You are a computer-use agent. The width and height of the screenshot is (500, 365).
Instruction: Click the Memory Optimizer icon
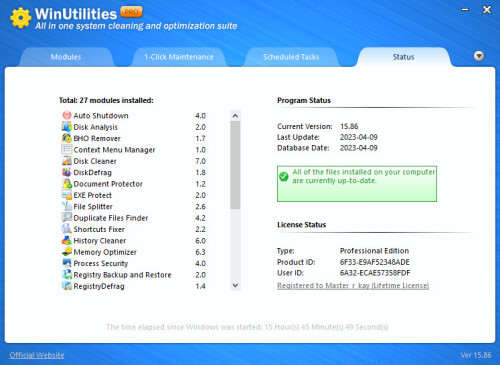[67, 251]
